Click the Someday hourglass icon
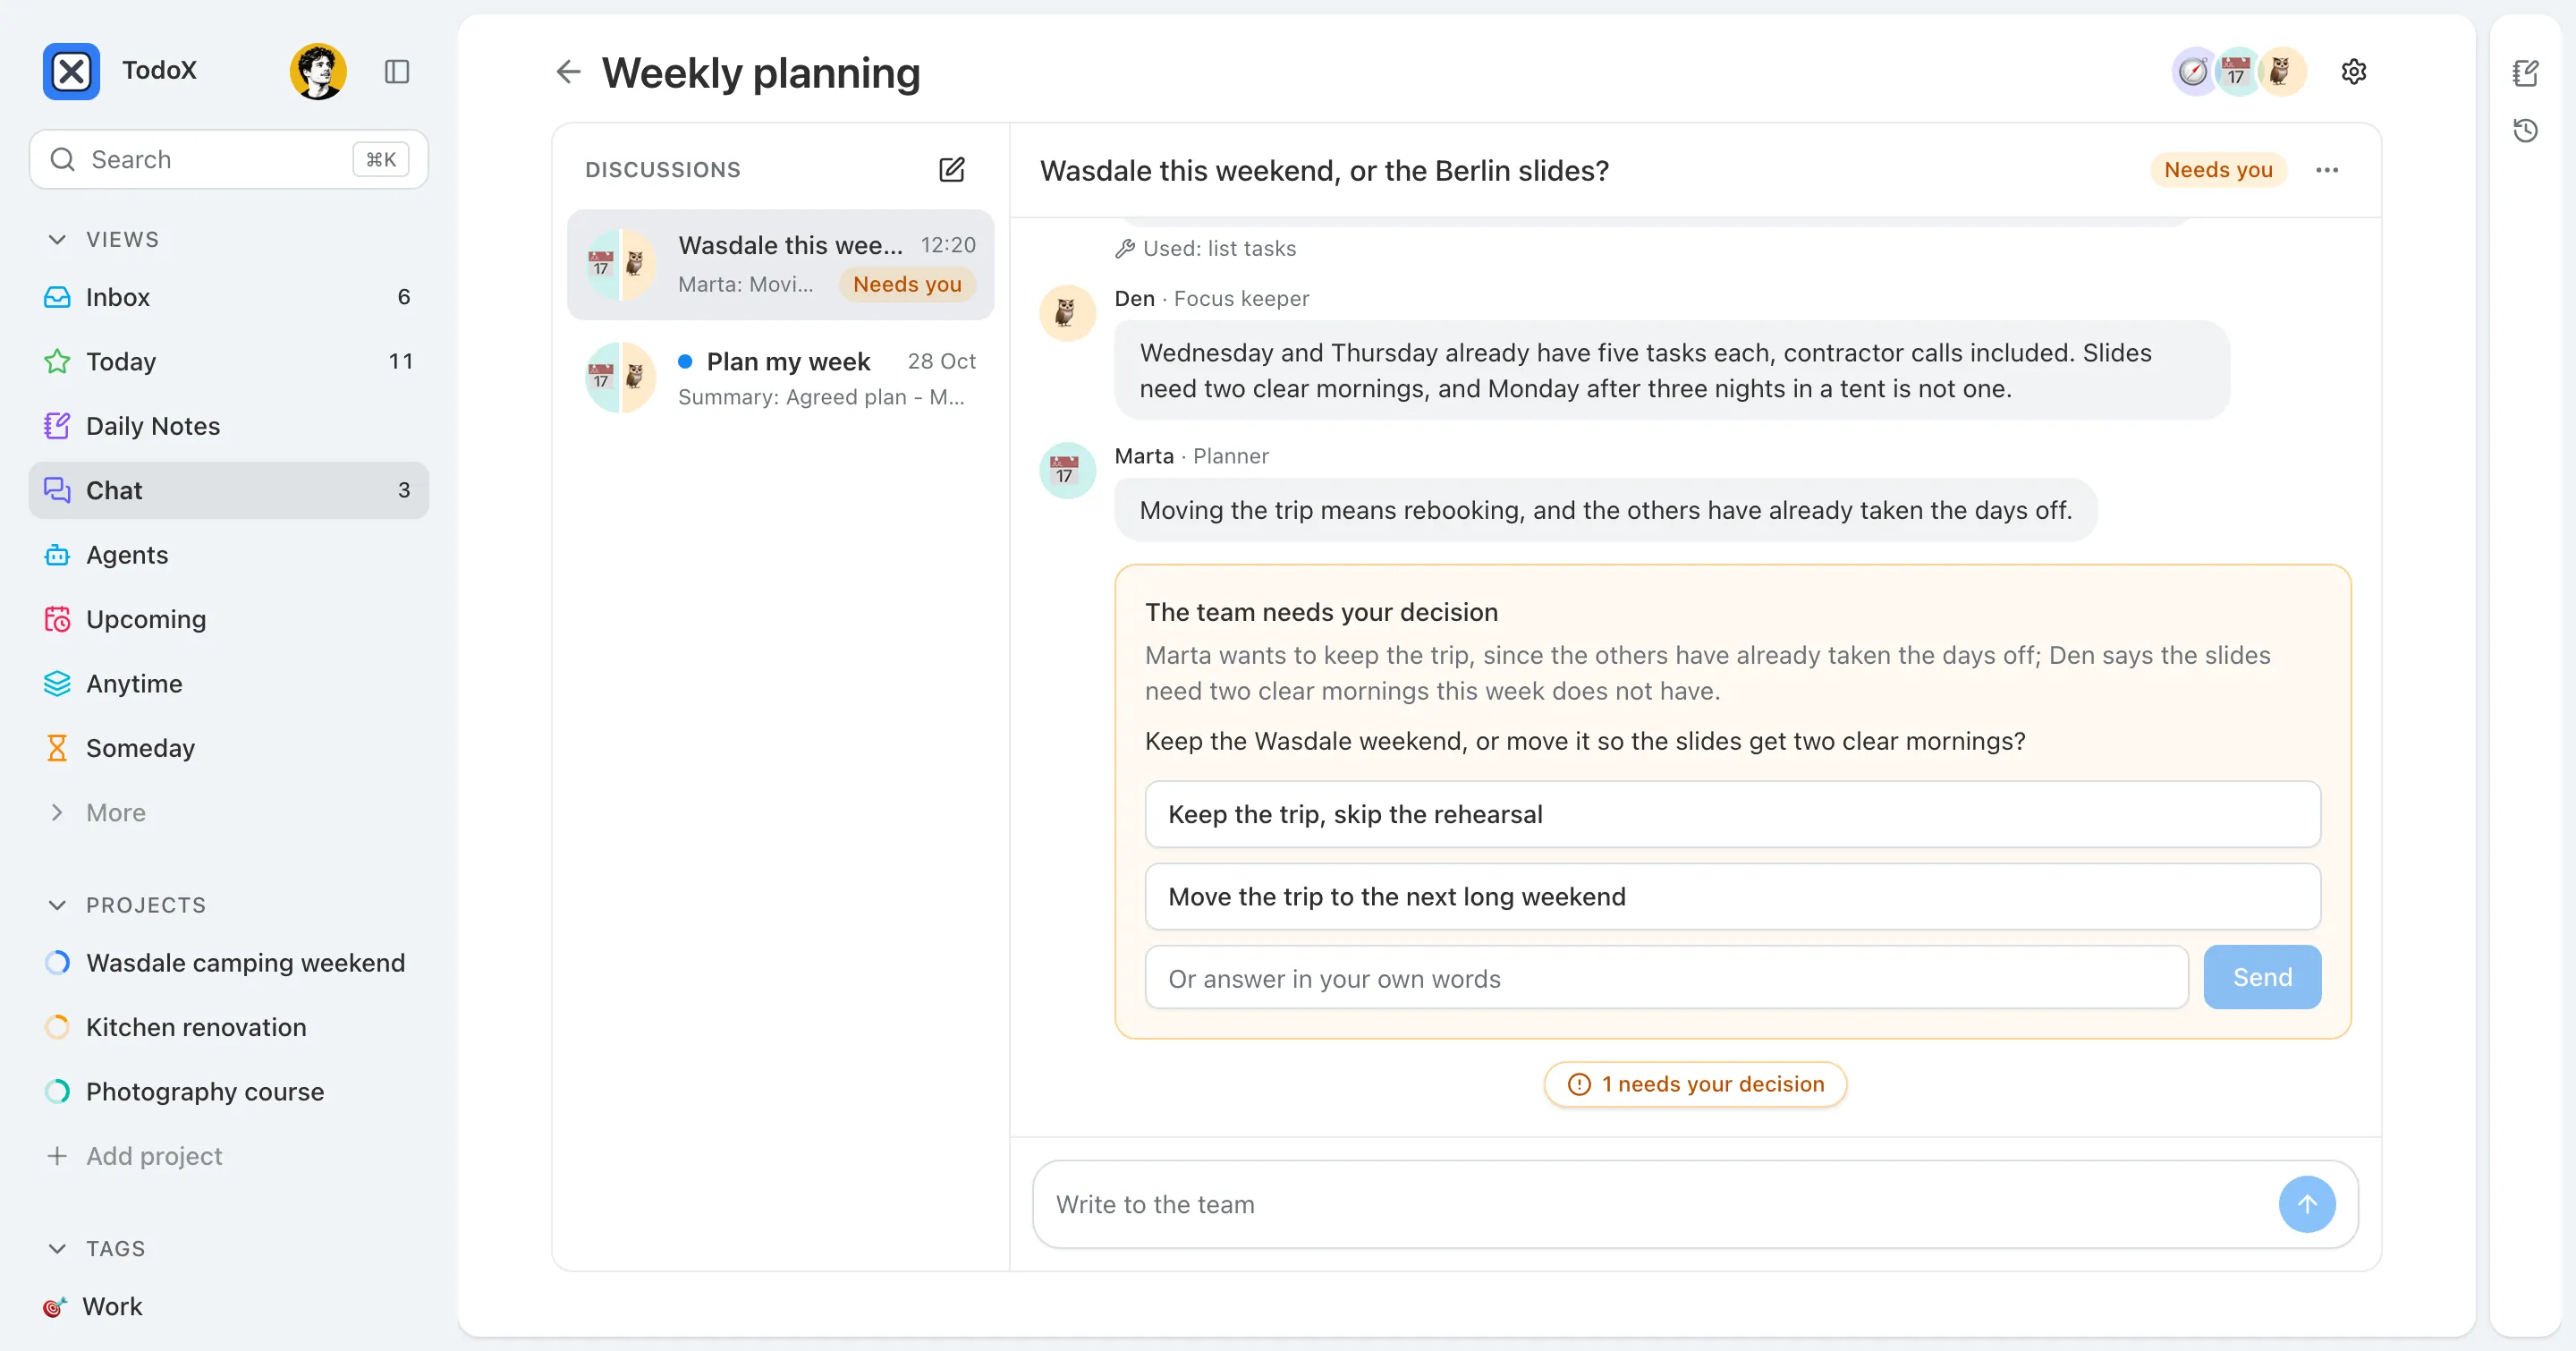The height and width of the screenshot is (1351, 2576). tap(57, 748)
